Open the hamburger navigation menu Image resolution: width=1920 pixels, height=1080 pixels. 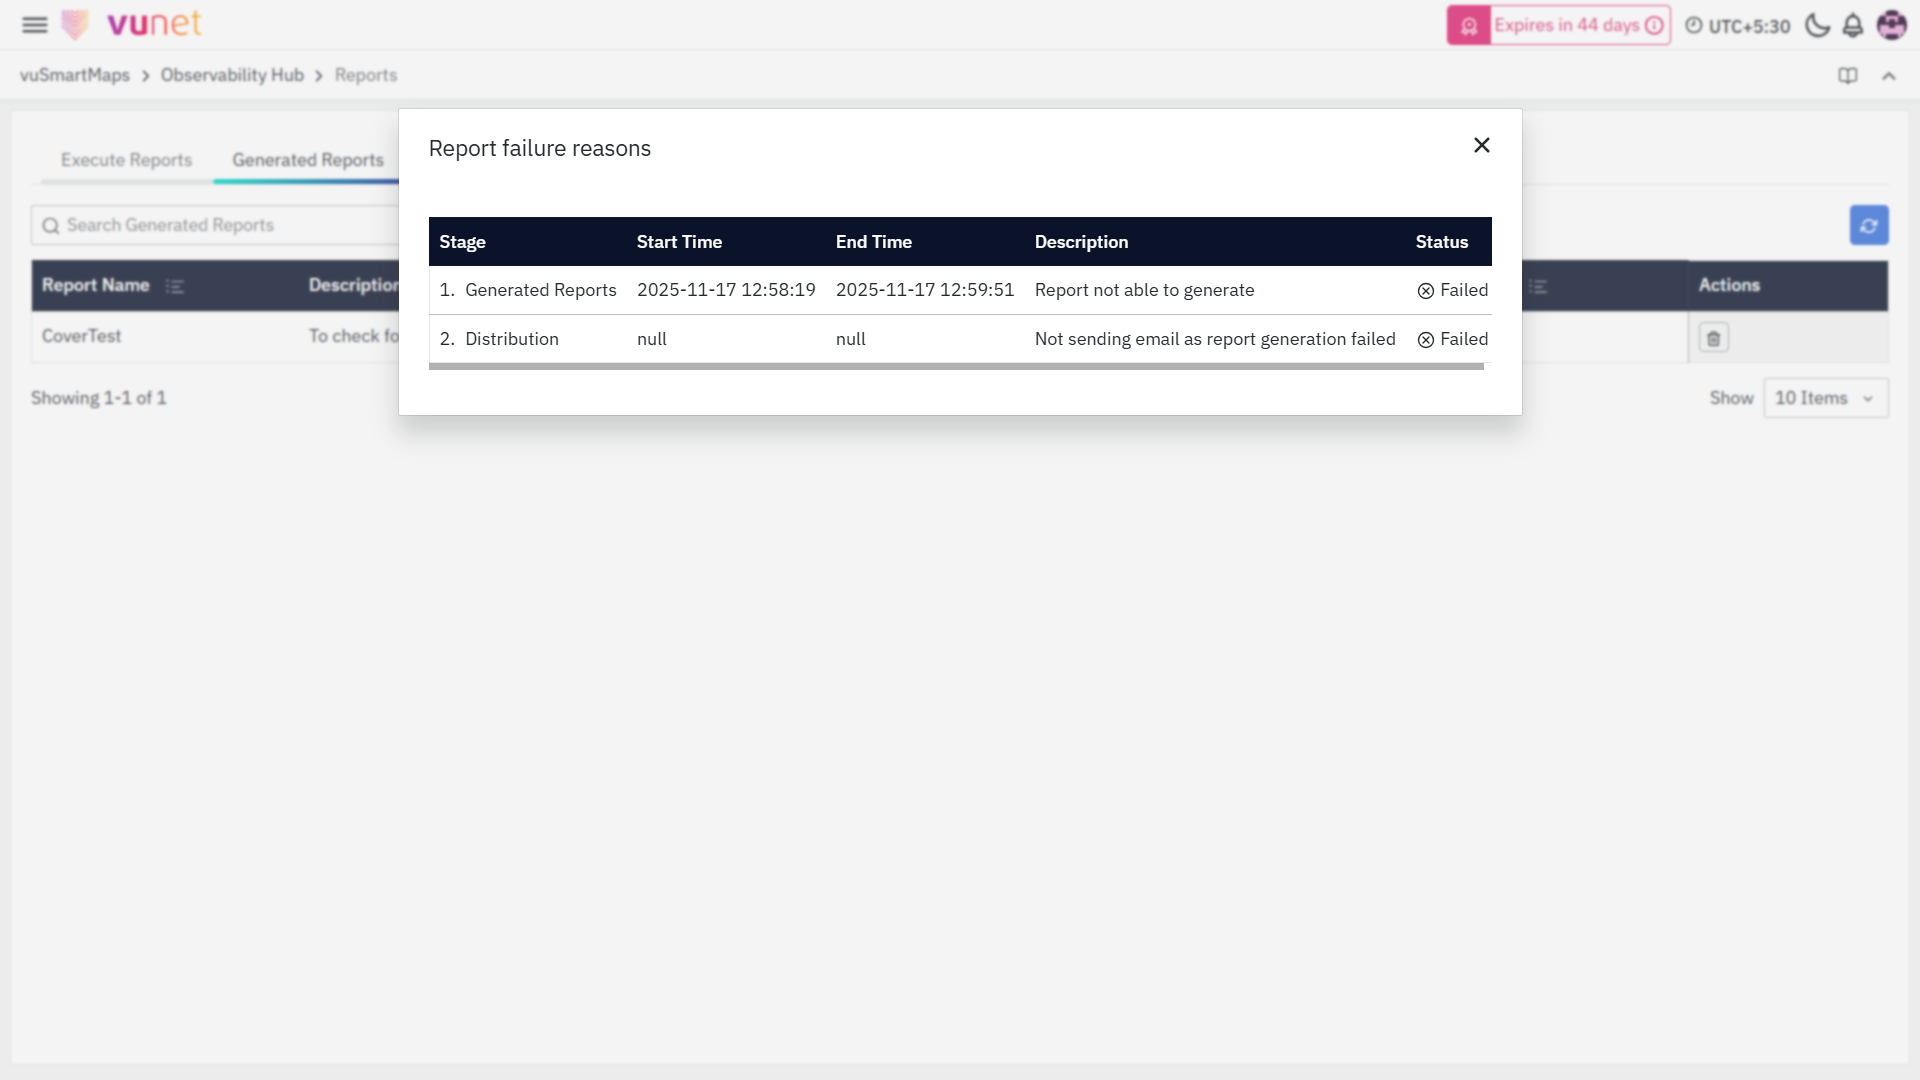click(x=35, y=25)
